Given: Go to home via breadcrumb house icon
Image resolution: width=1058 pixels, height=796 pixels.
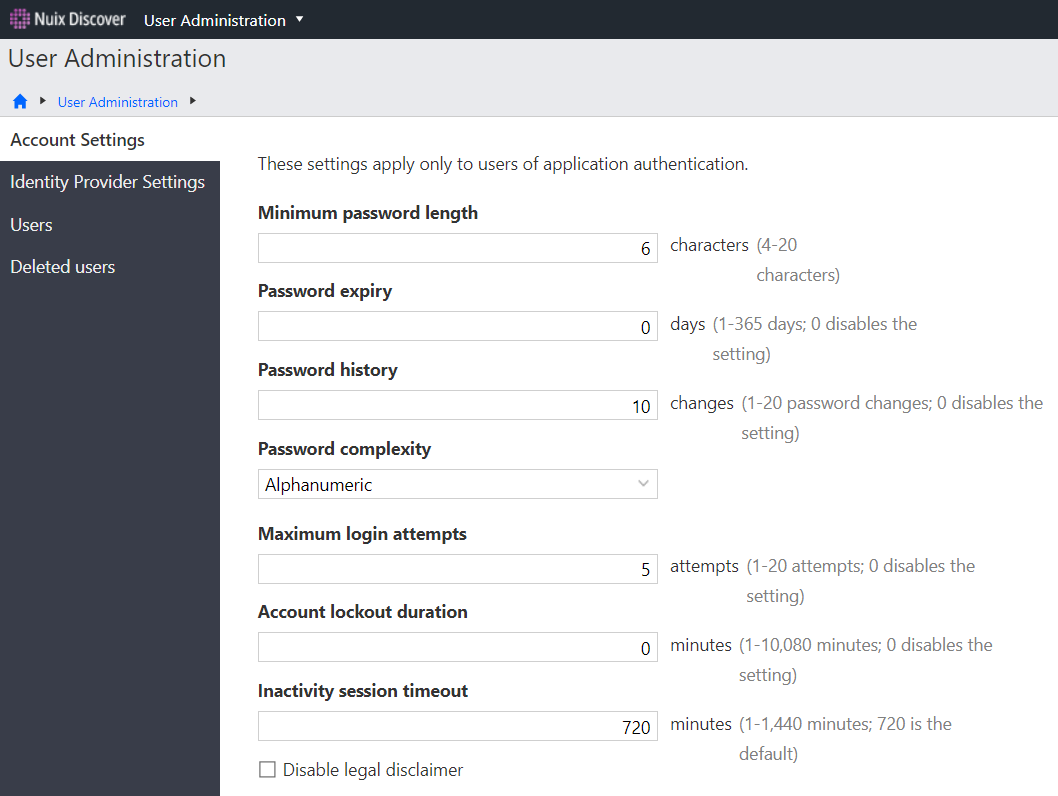Looking at the screenshot, I should pos(20,102).
